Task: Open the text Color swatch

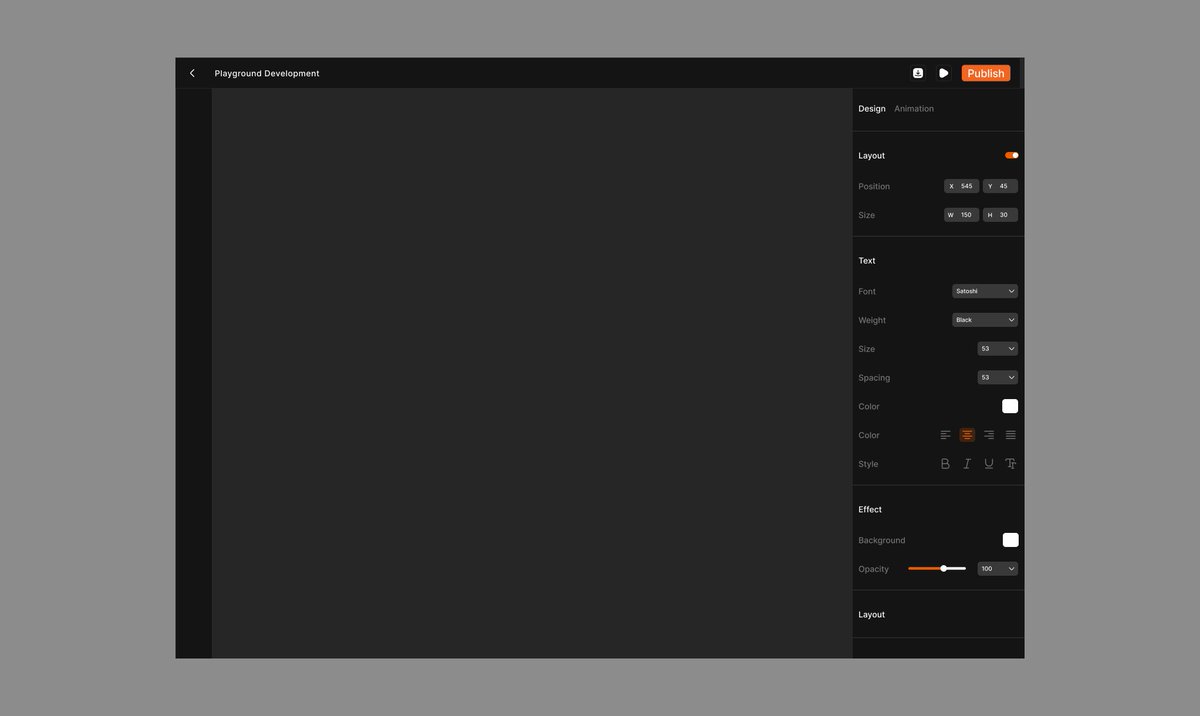Action: (1010, 406)
